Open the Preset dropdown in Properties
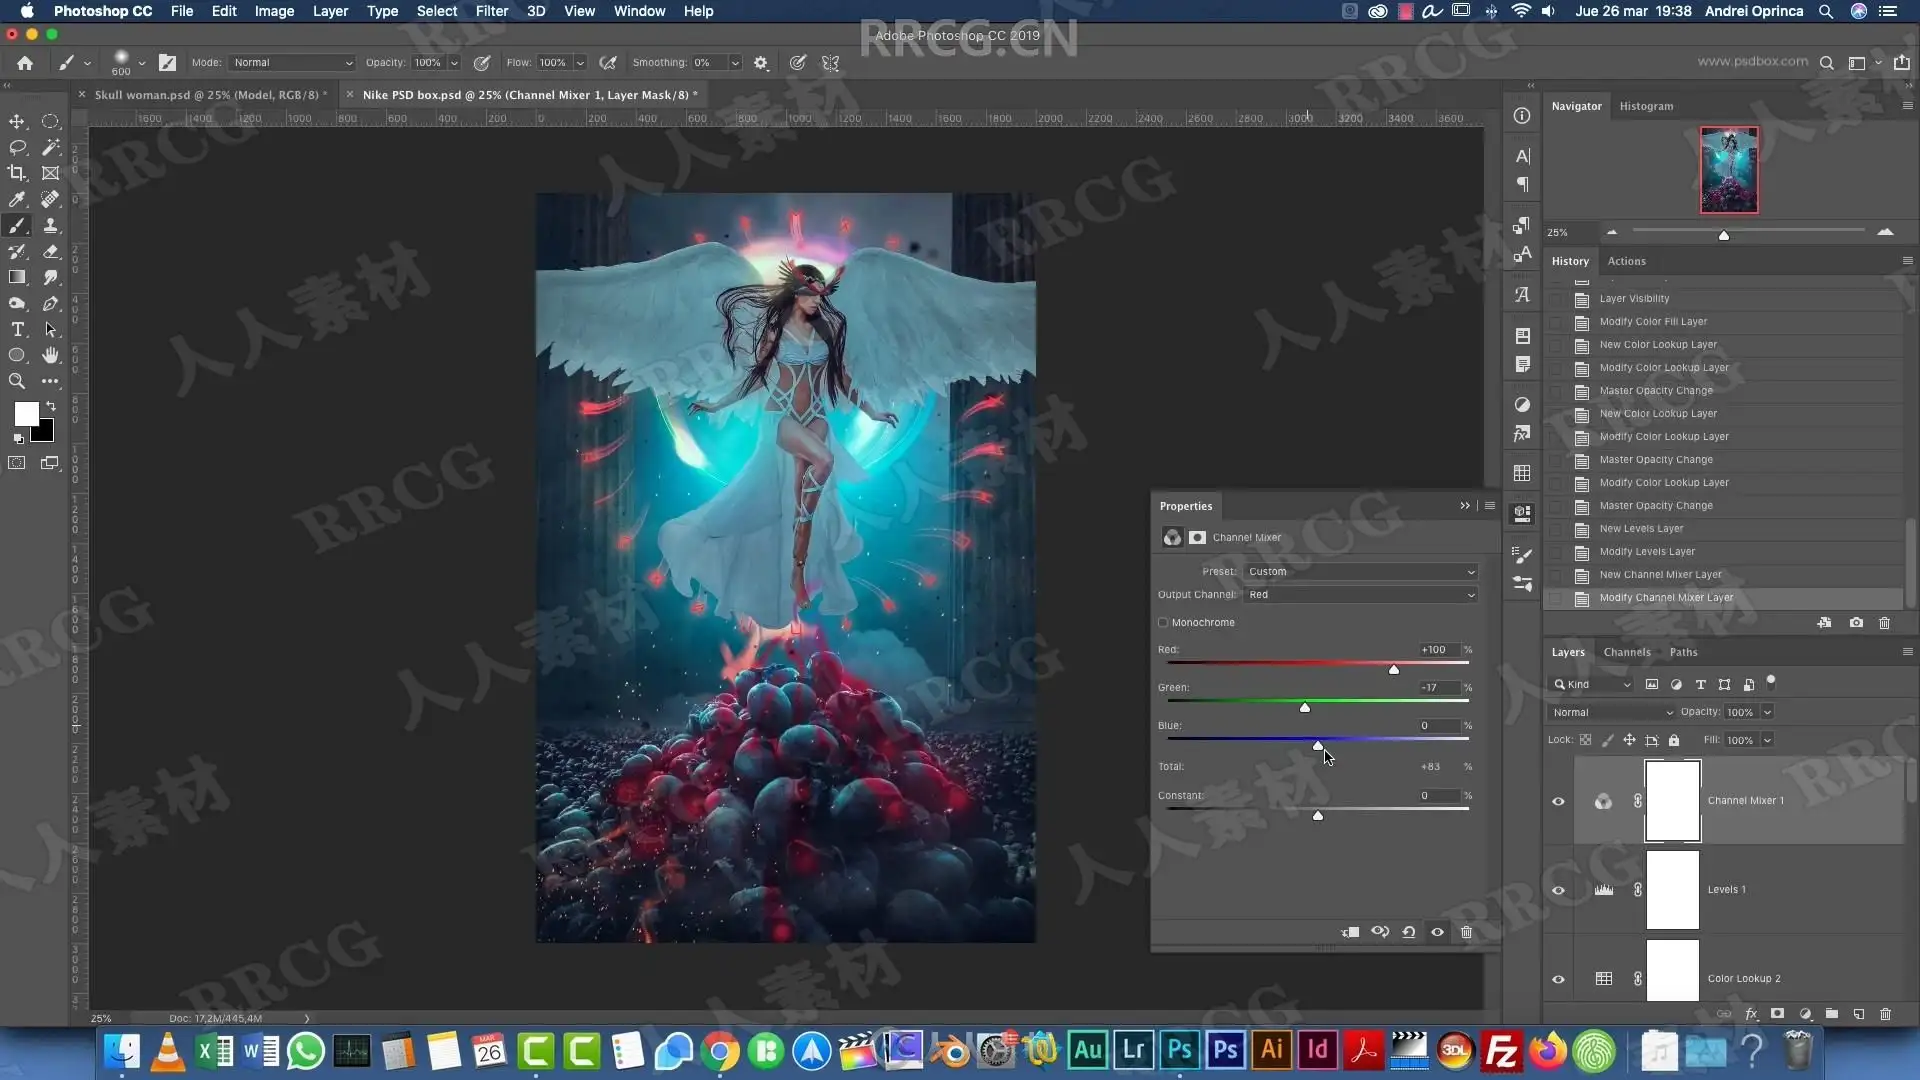Image resolution: width=1920 pixels, height=1080 pixels. tap(1360, 572)
